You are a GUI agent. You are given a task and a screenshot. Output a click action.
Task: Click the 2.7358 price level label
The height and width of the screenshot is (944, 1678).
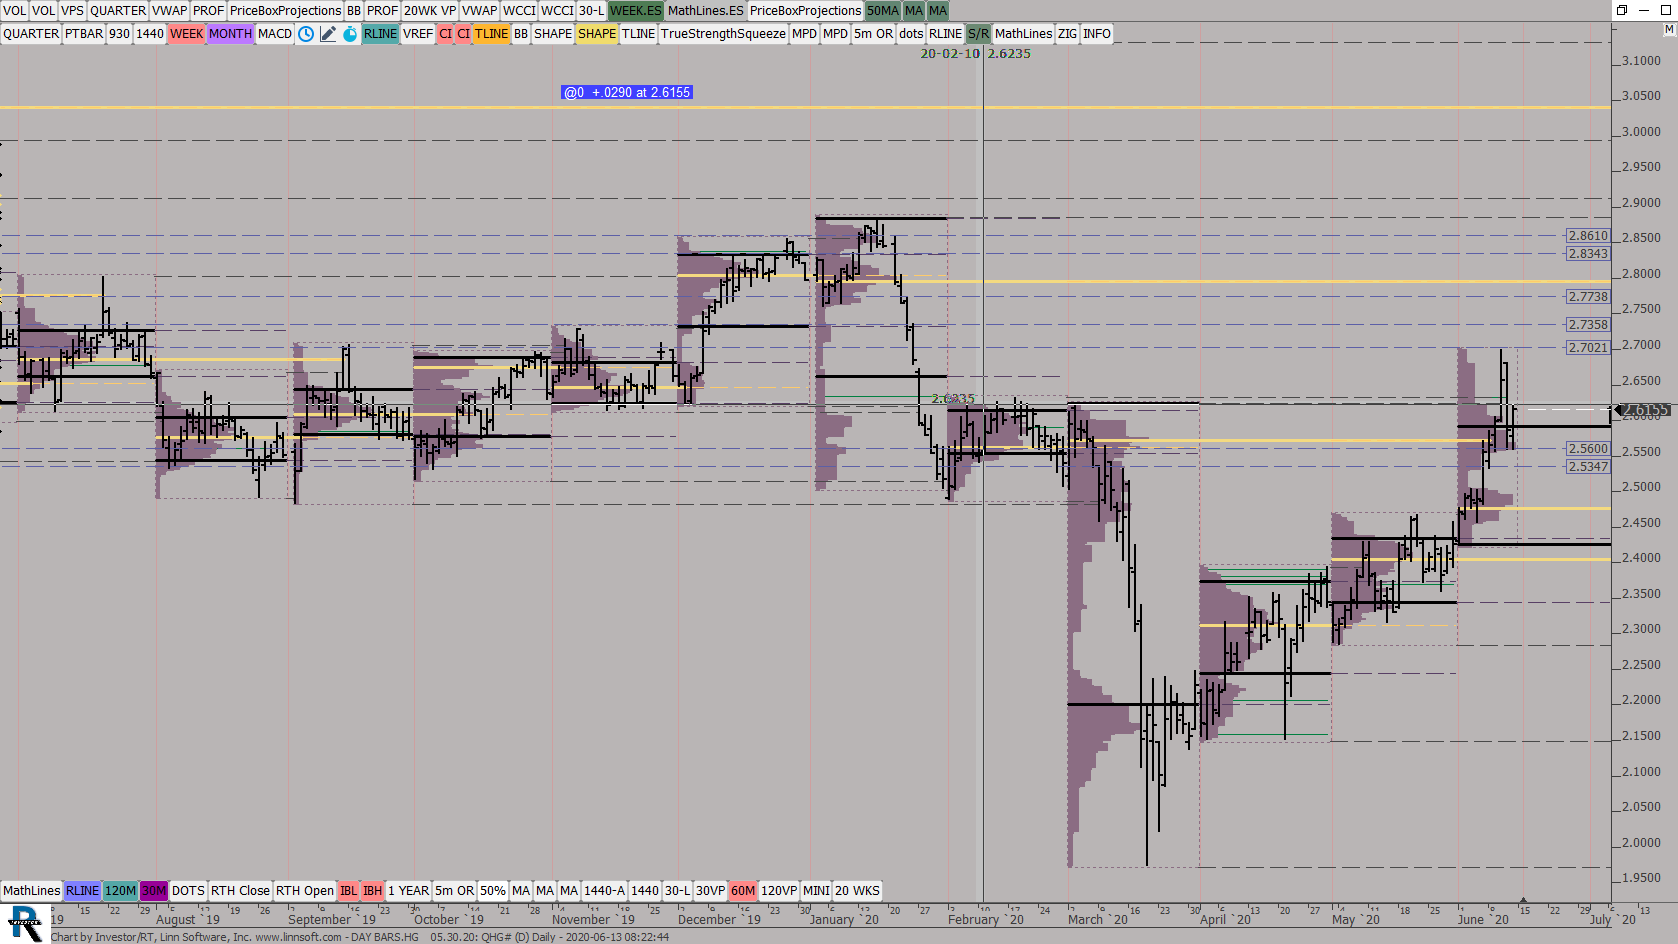[x=1588, y=325]
